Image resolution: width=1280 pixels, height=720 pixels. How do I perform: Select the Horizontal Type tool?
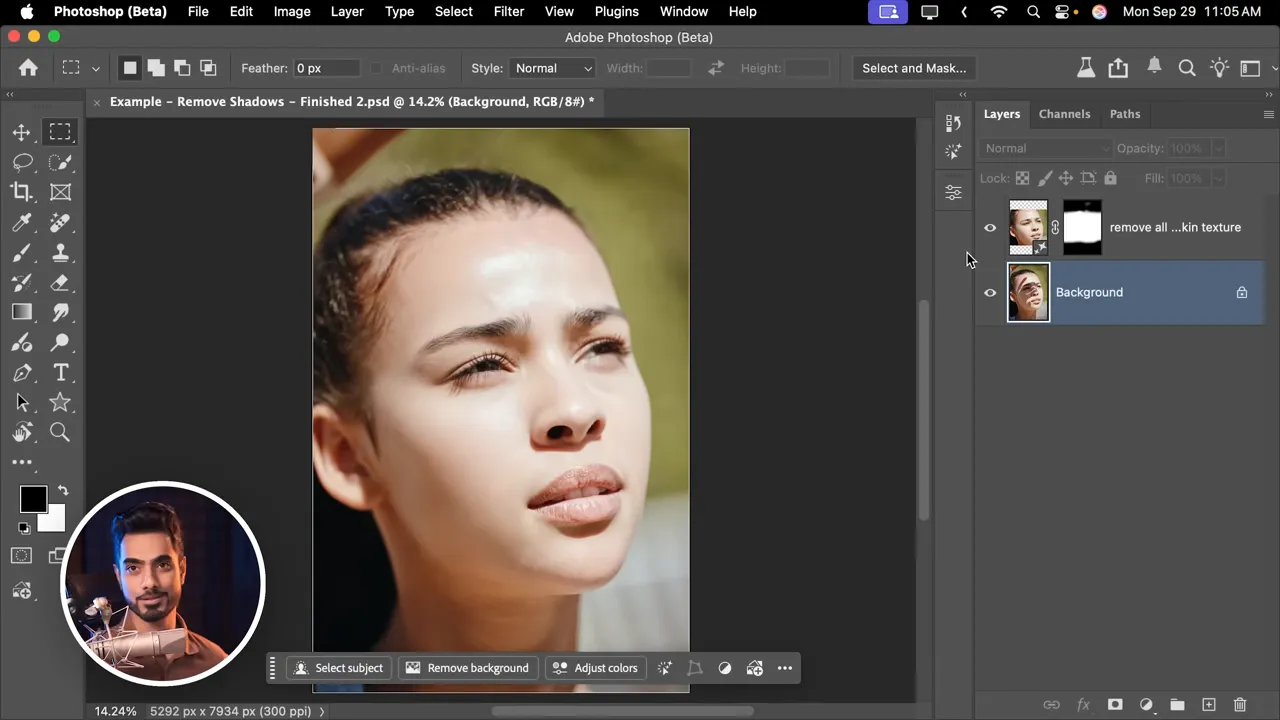click(60, 372)
